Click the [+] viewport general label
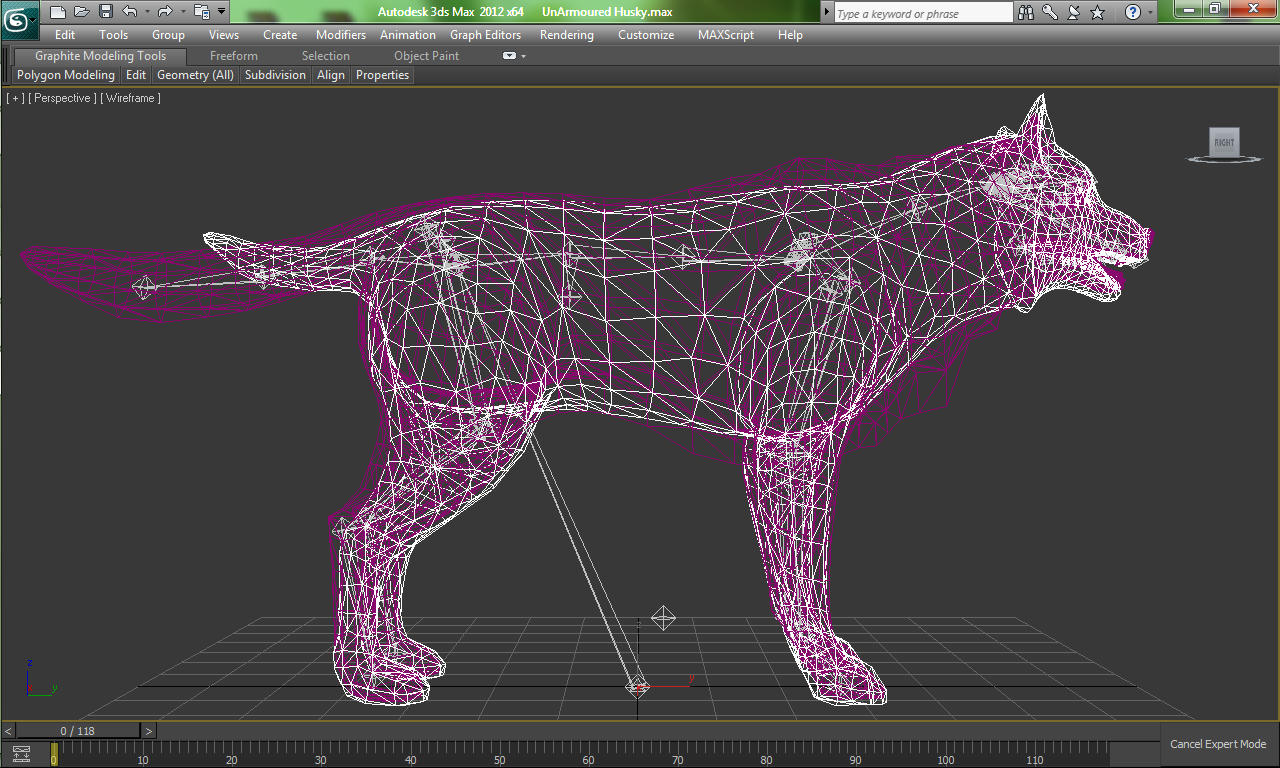This screenshot has width=1280, height=768. pyautogui.click(x=15, y=98)
